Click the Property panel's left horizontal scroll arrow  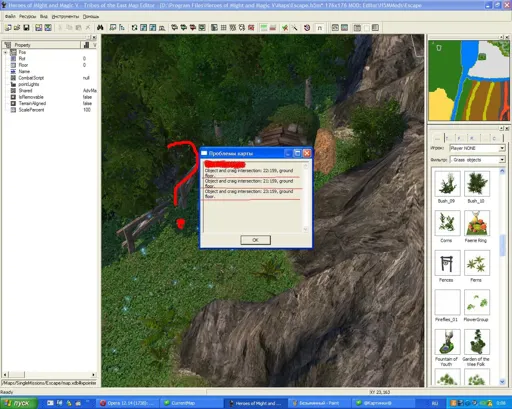click(5, 375)
